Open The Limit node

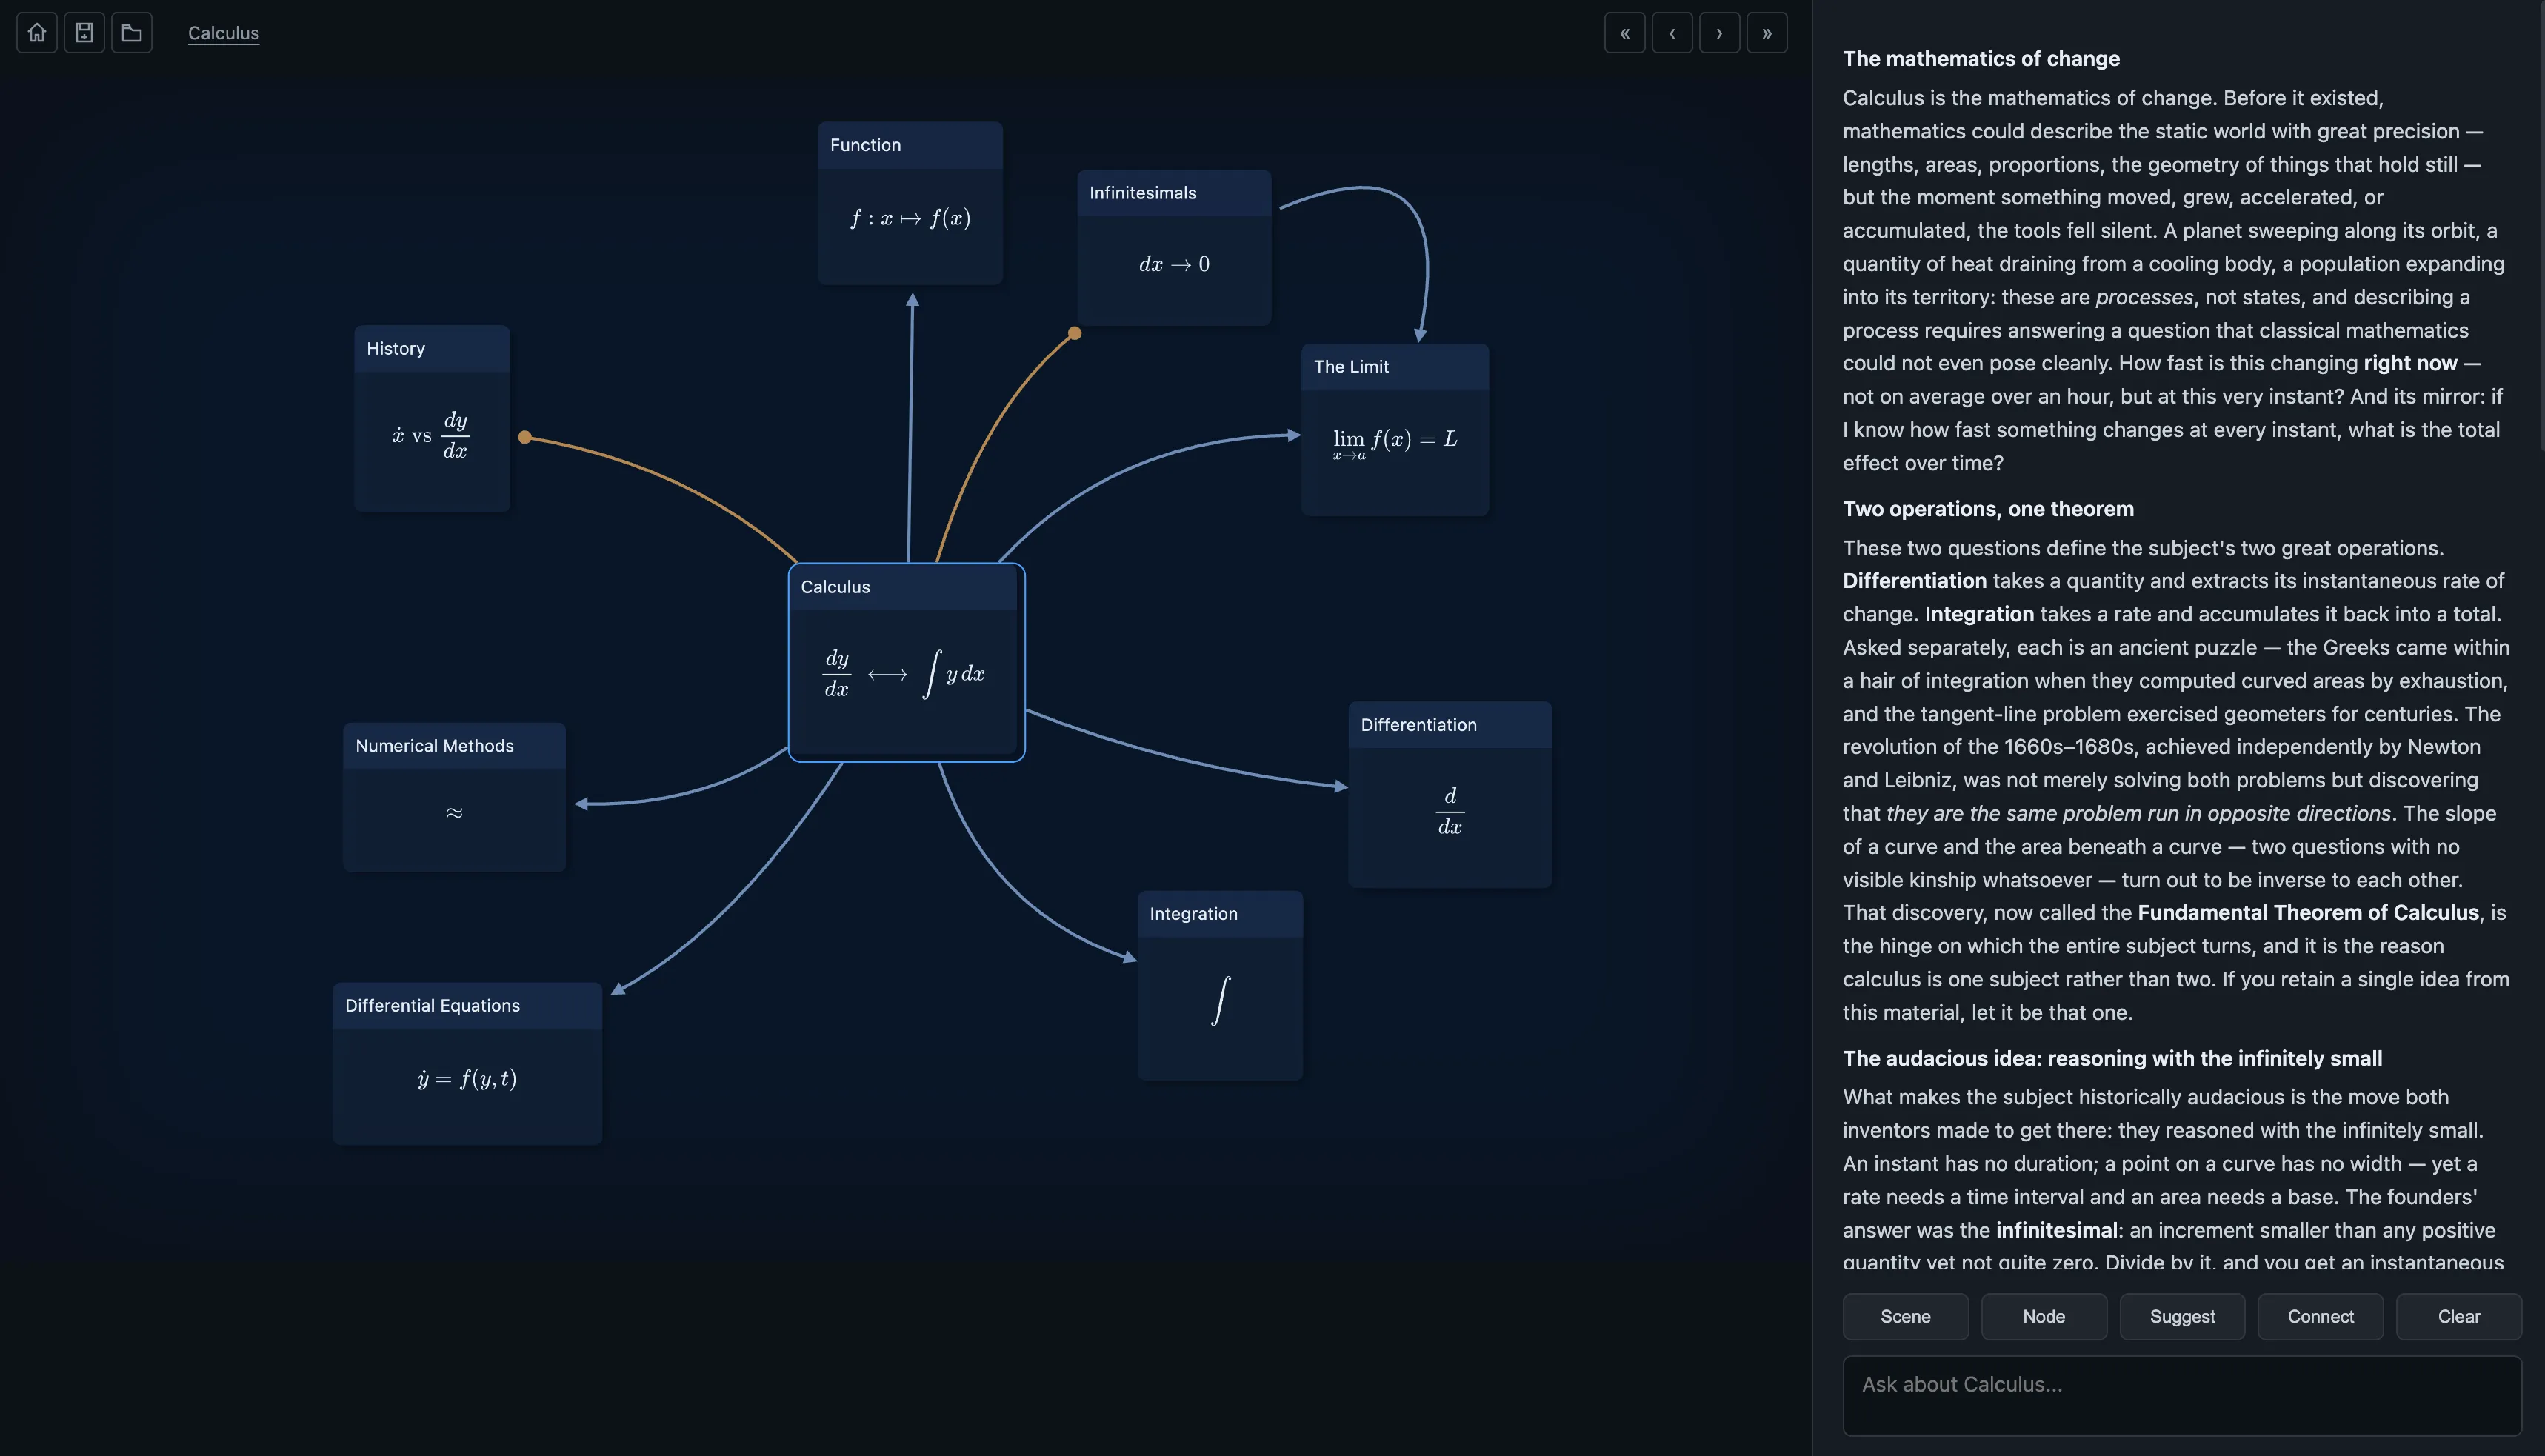tap(1395, 430)
